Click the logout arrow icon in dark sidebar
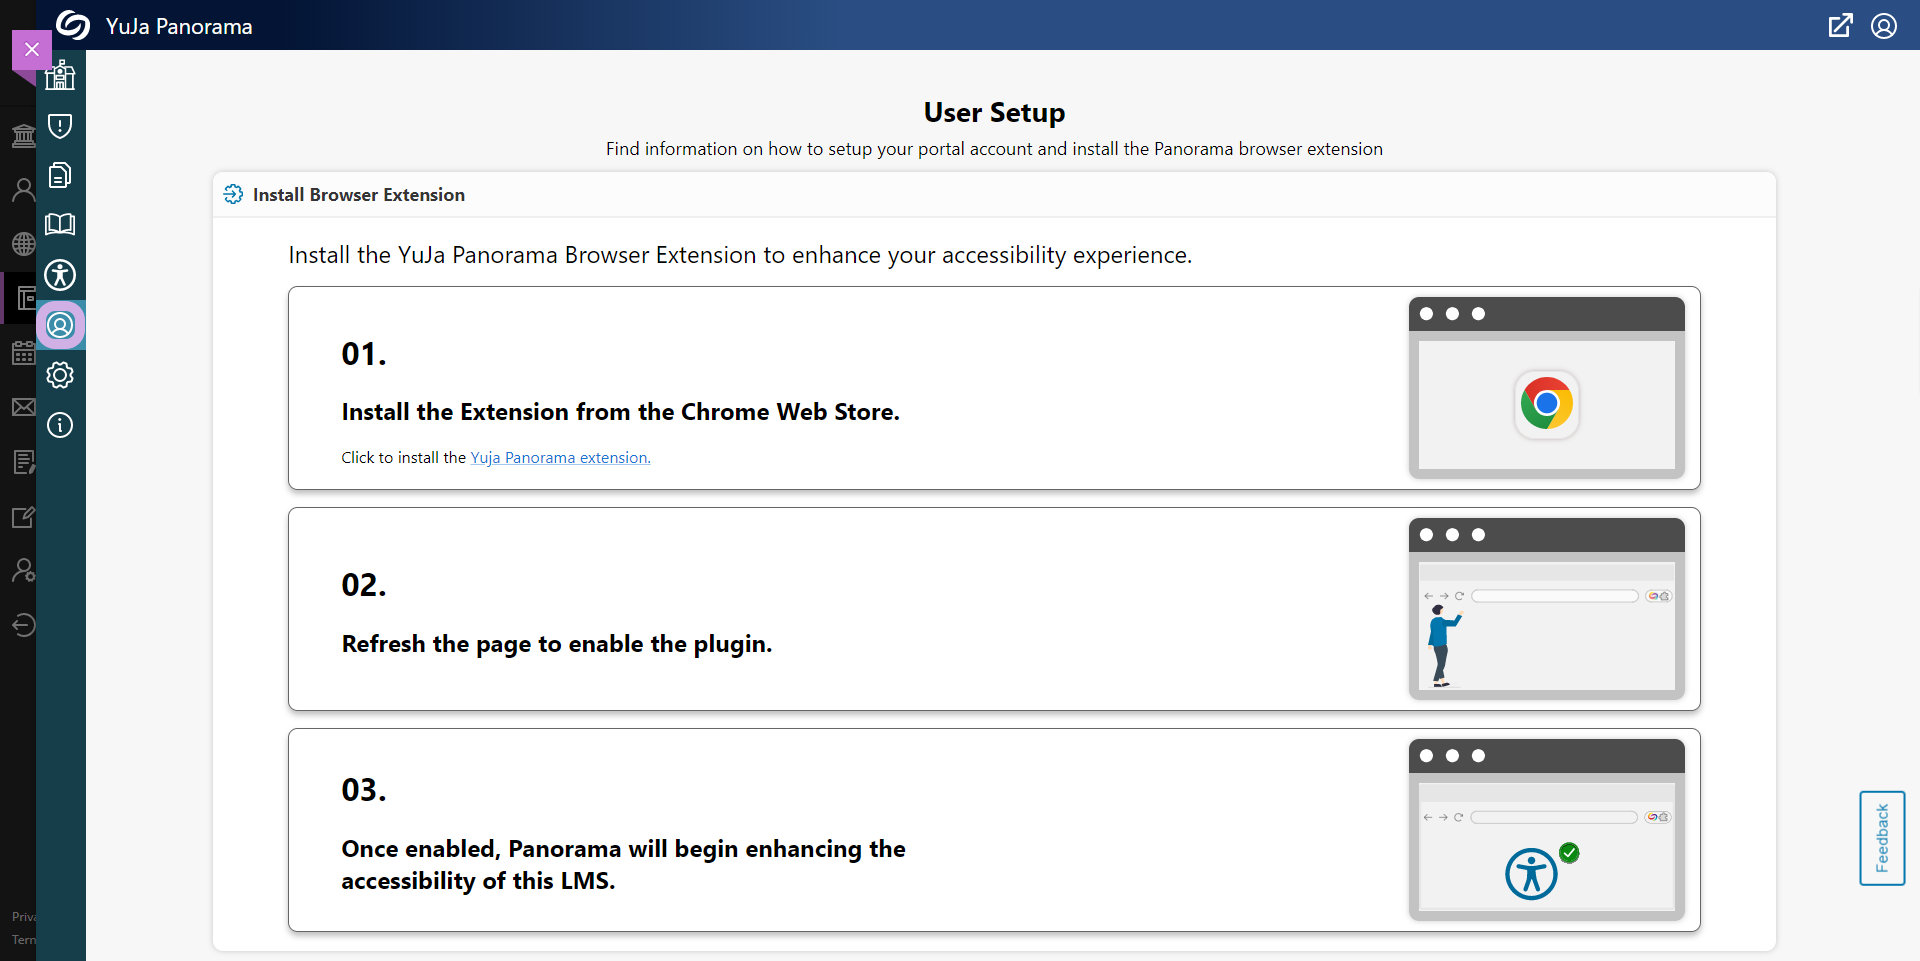1920x961 pixels. coord(23,625)
